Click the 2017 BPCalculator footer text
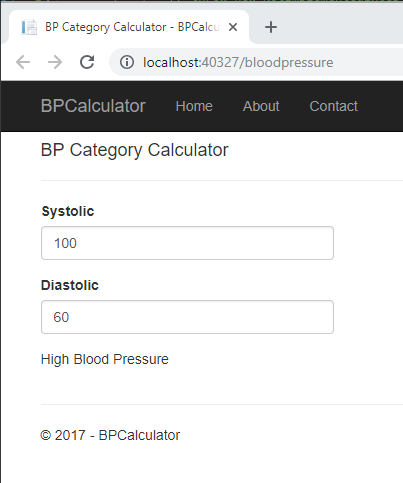403x483 pixels. [110, 435]
